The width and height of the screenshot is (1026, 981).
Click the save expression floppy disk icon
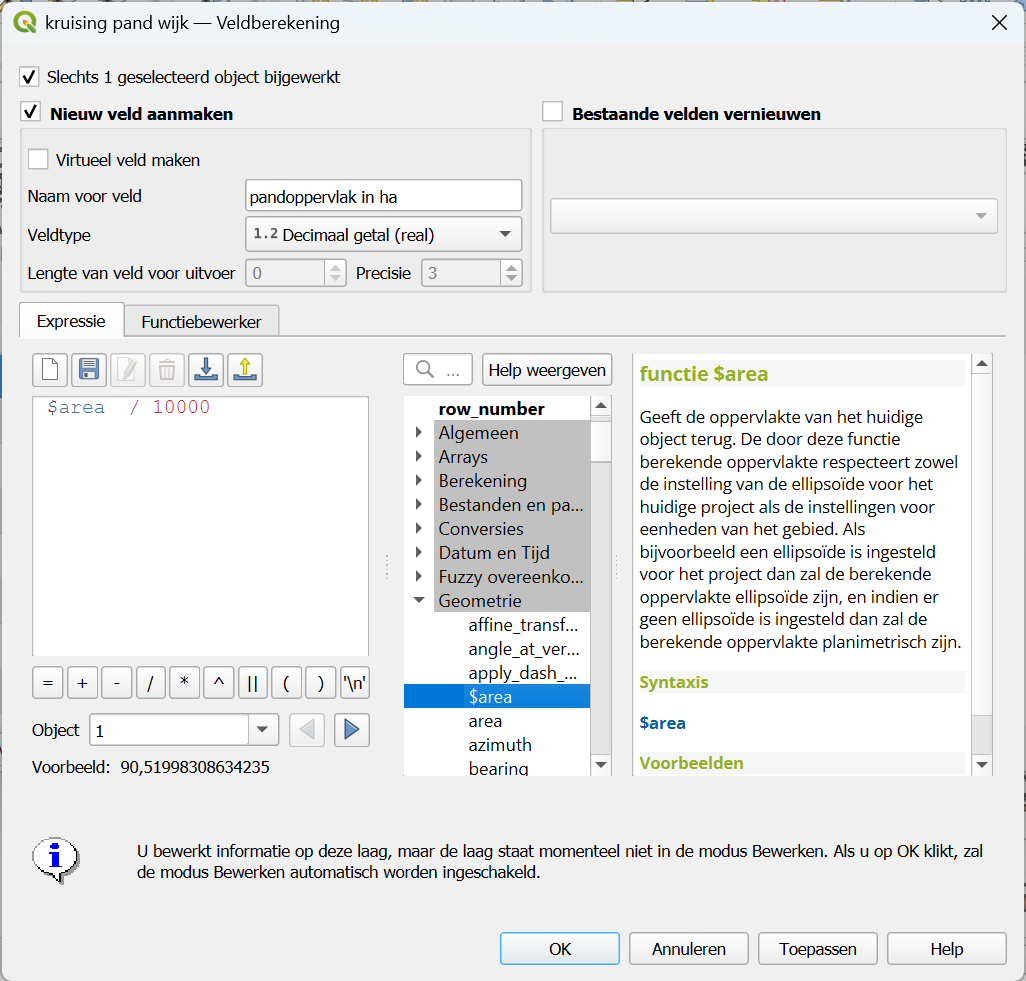pyautogui.click(x=89, y=370)
